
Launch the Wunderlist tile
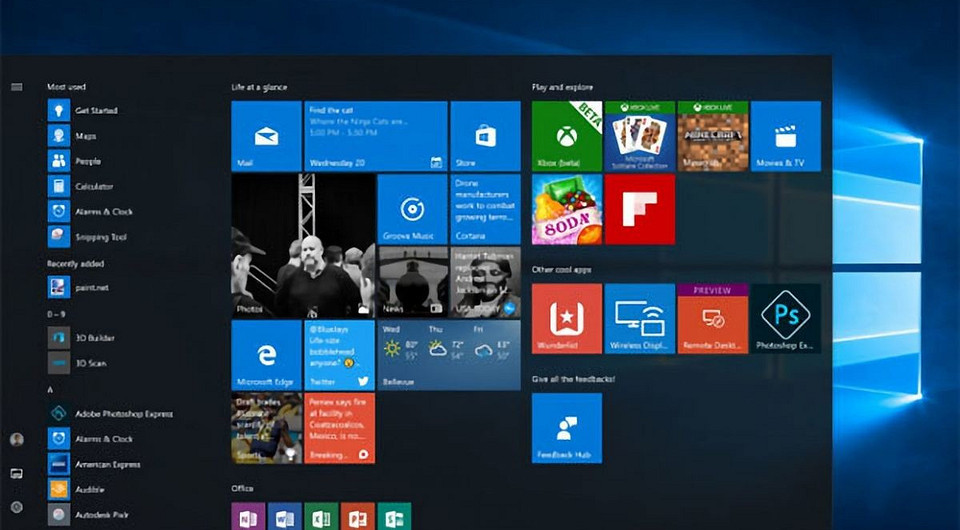(567, 318)
